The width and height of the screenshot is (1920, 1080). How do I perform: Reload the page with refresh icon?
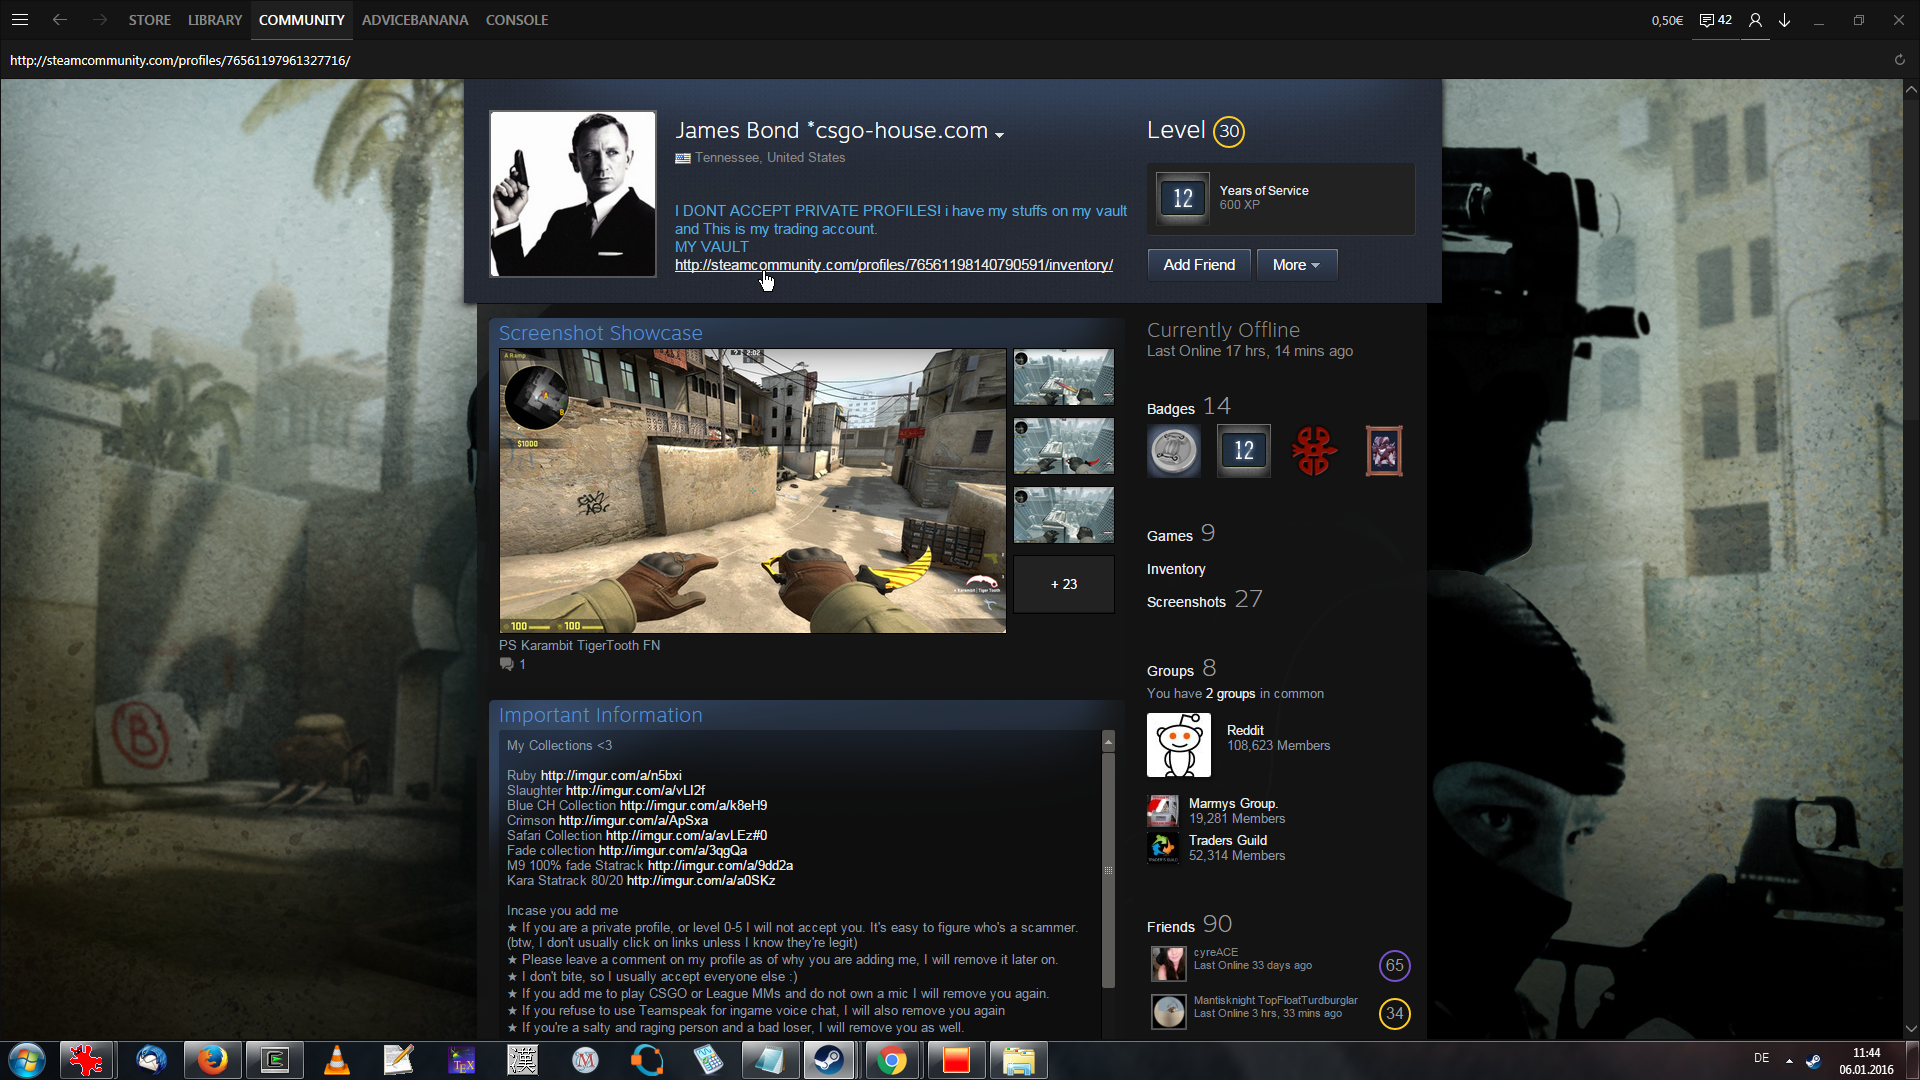click(1899, 60)
